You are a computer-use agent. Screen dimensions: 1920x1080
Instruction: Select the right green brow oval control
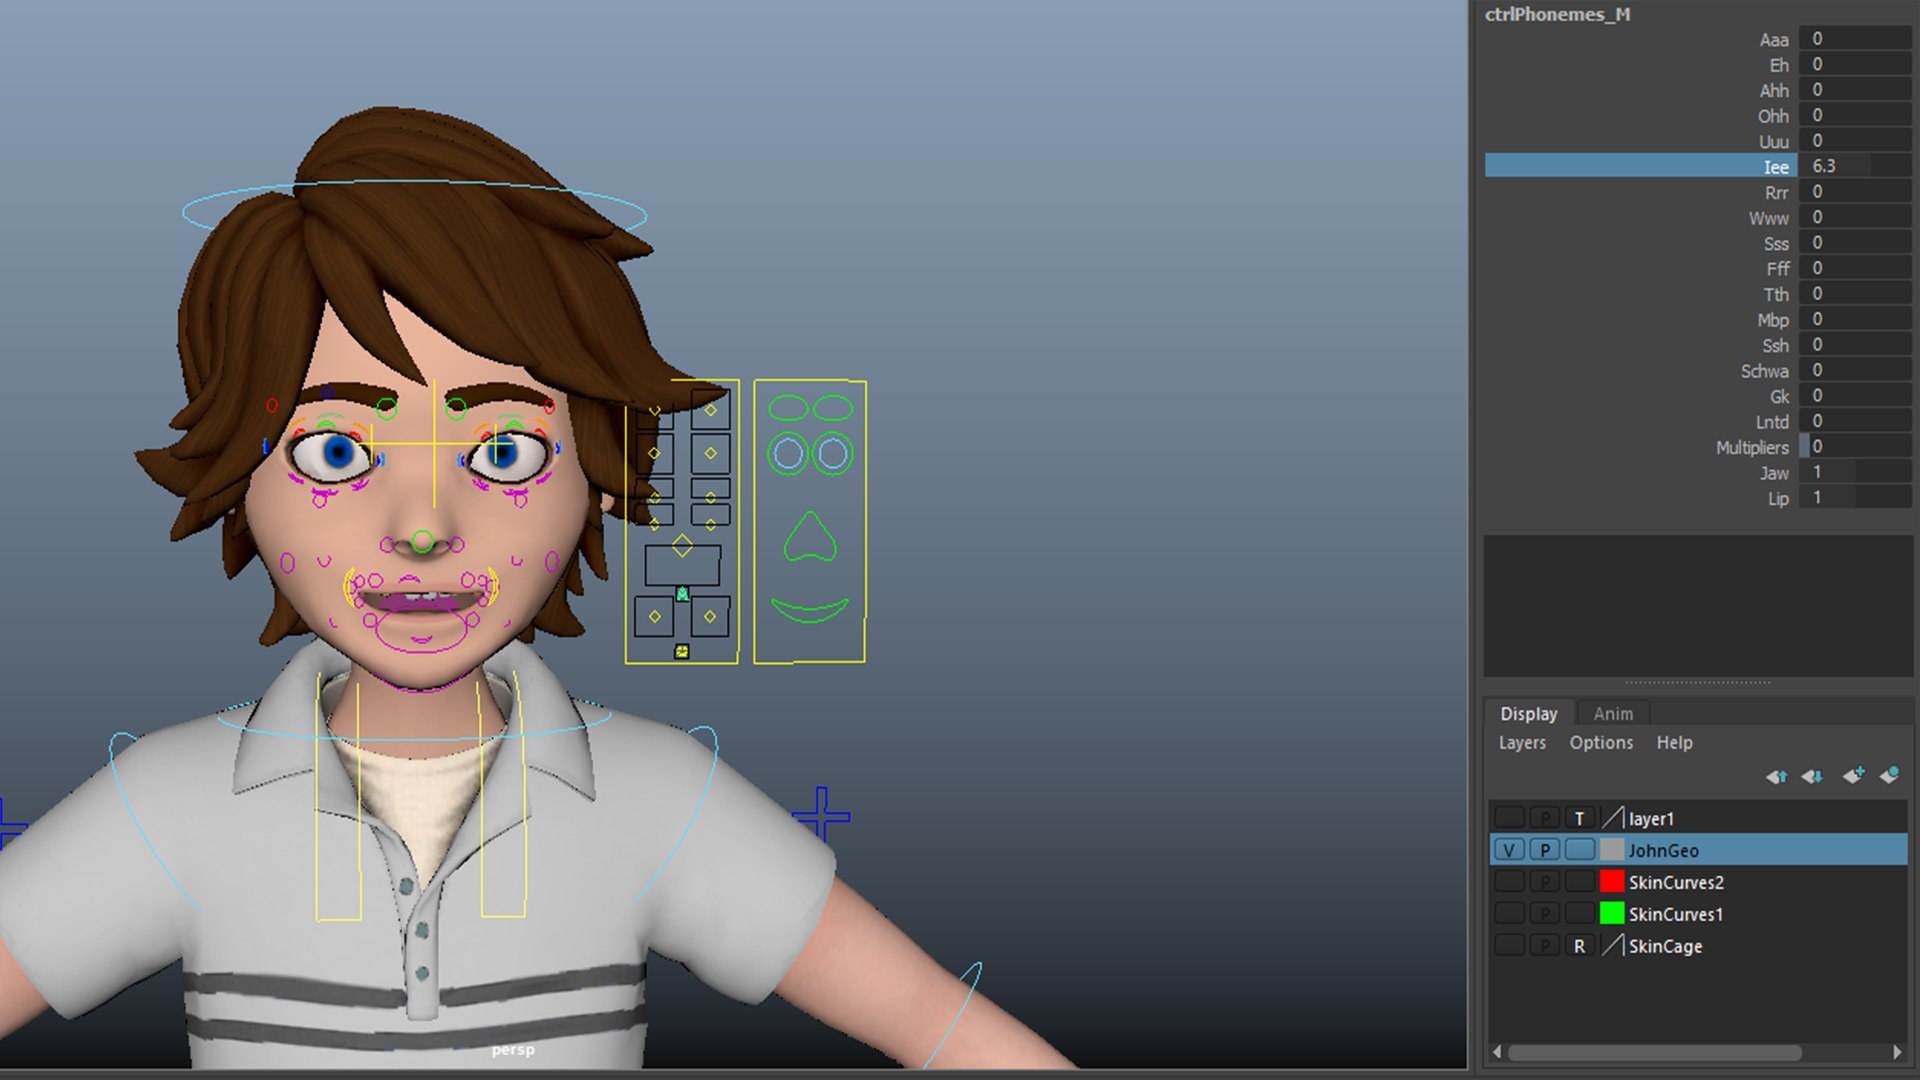click(833, 408)
